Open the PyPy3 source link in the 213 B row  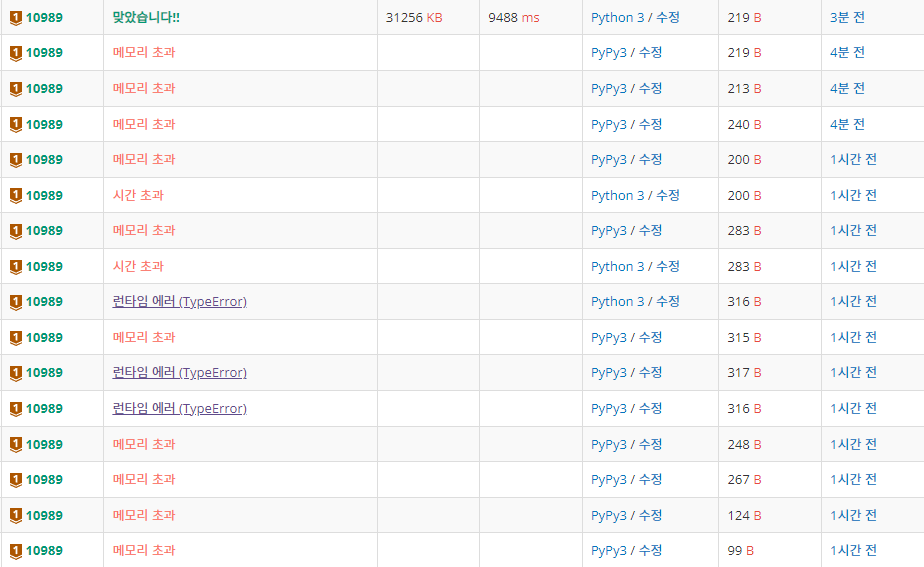point(609,88)
